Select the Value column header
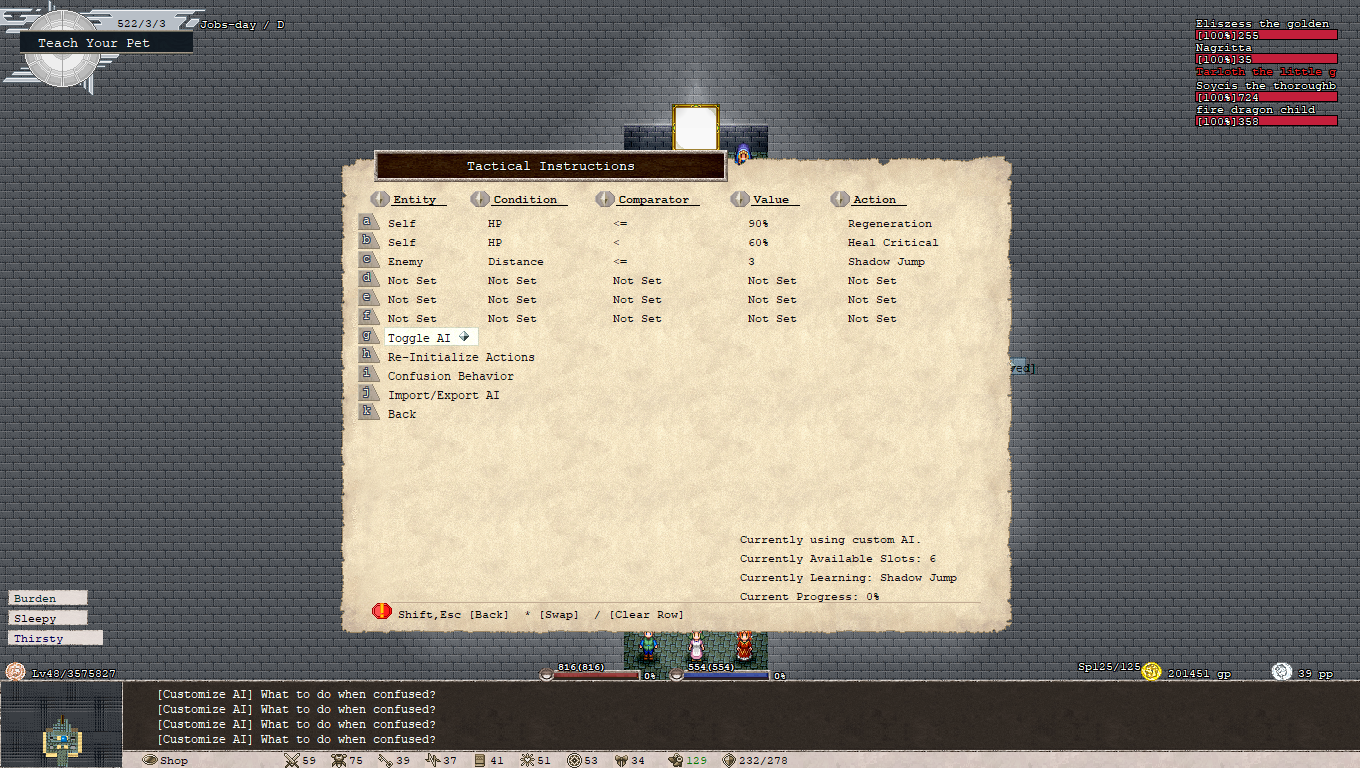Screen dimensions: 1360x768 pos(770,200)
